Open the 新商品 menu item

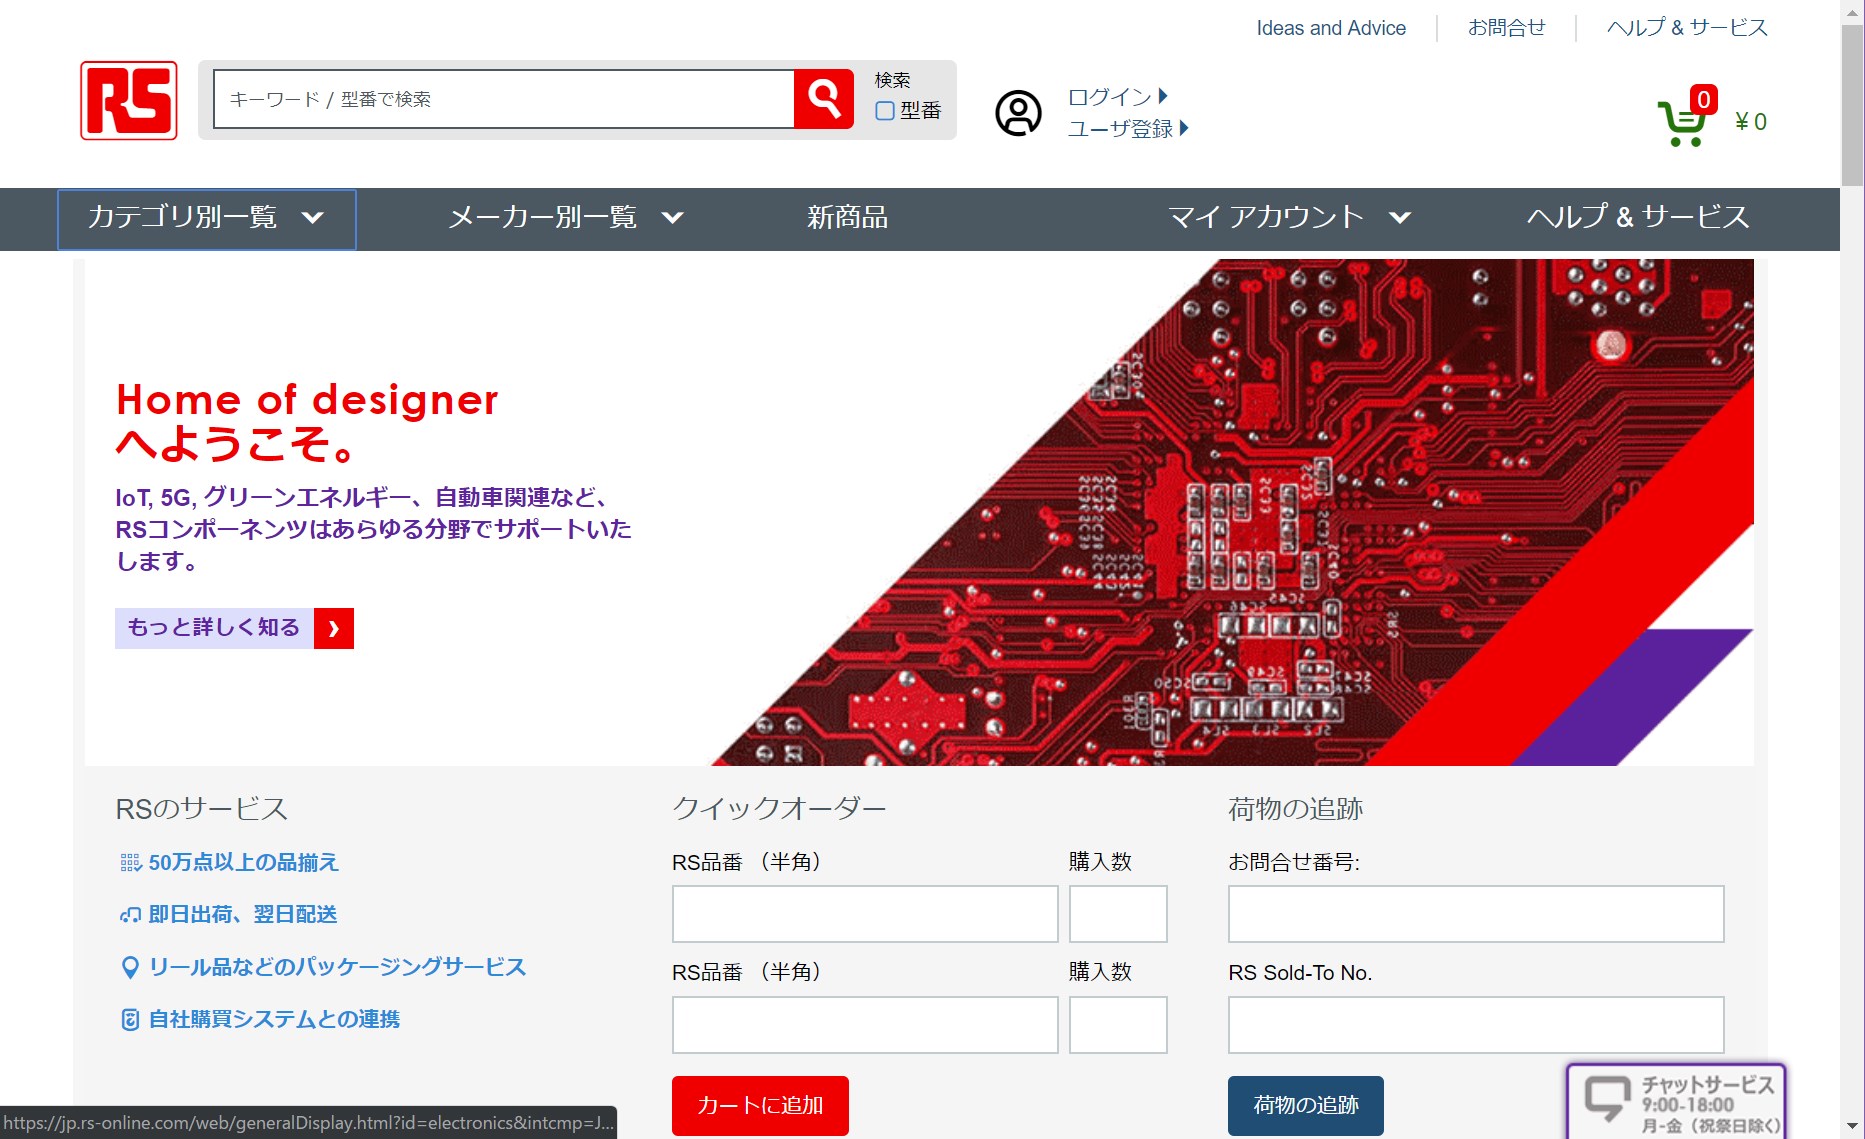pyautogui.click(x=848, y=217)
